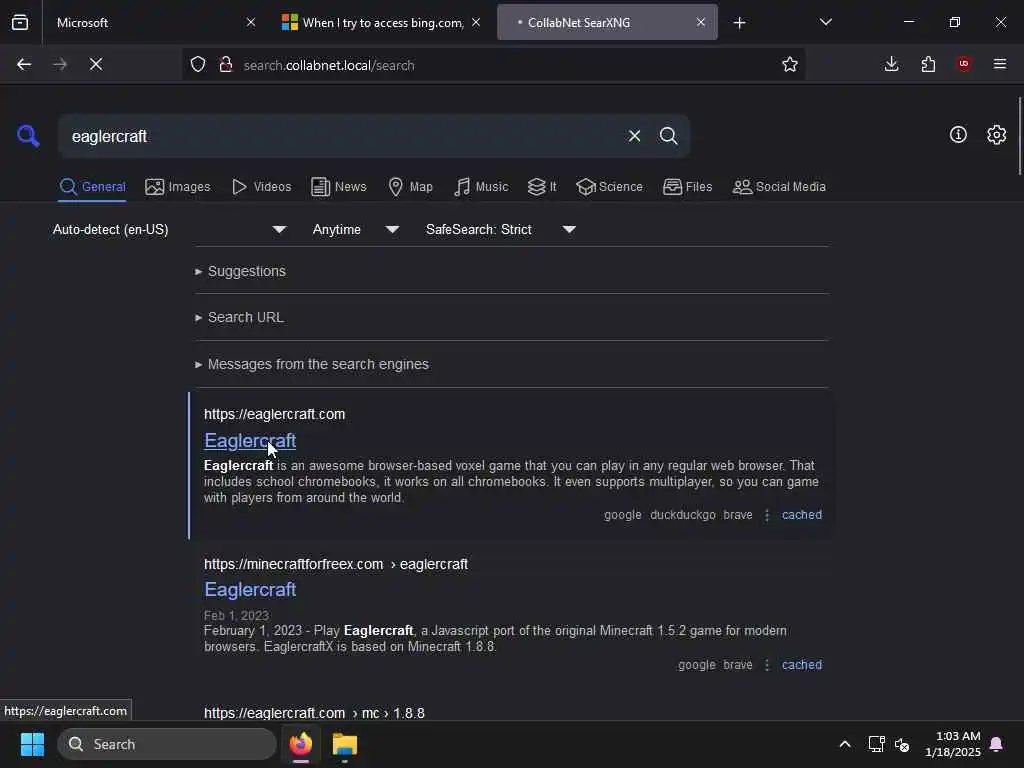Open Firefox downloads panel
The width and height of the screenshot is (1024, 768).
coord(891,64)
